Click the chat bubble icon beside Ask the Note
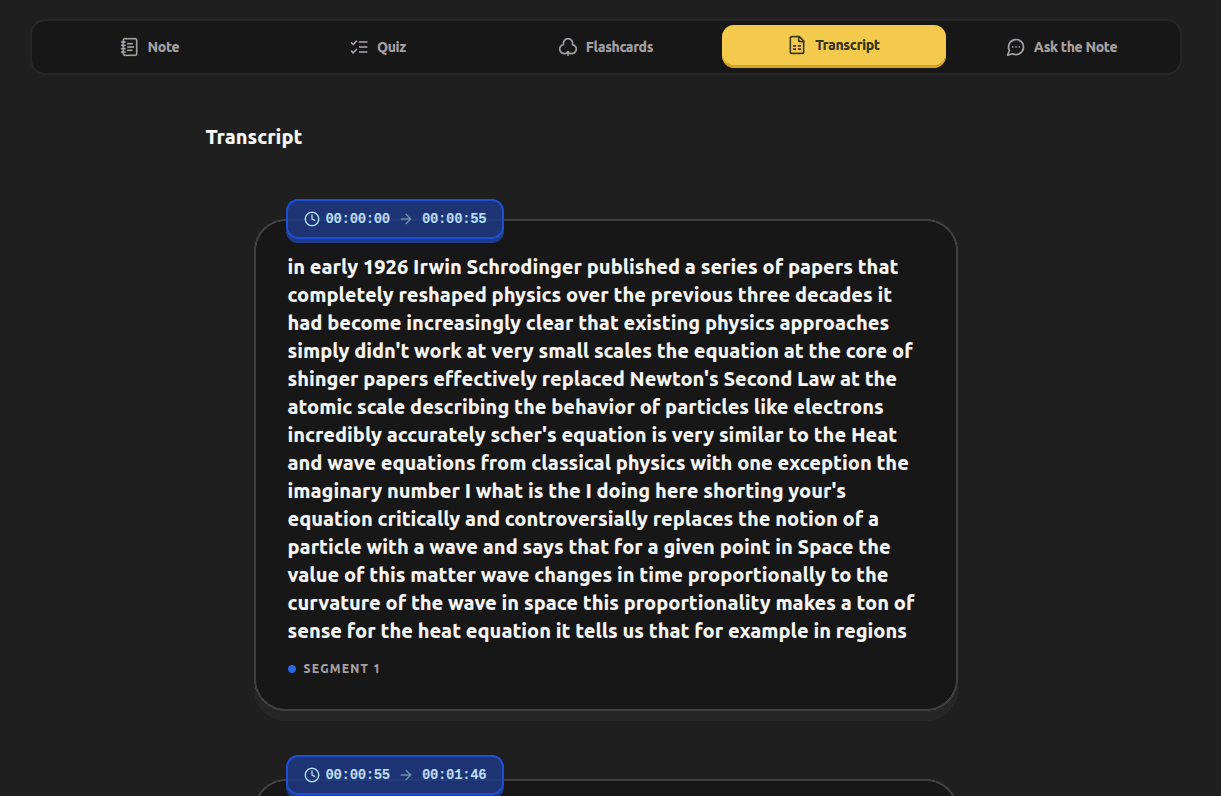This screenshot has height=796, width=1221. [1015, 47]
